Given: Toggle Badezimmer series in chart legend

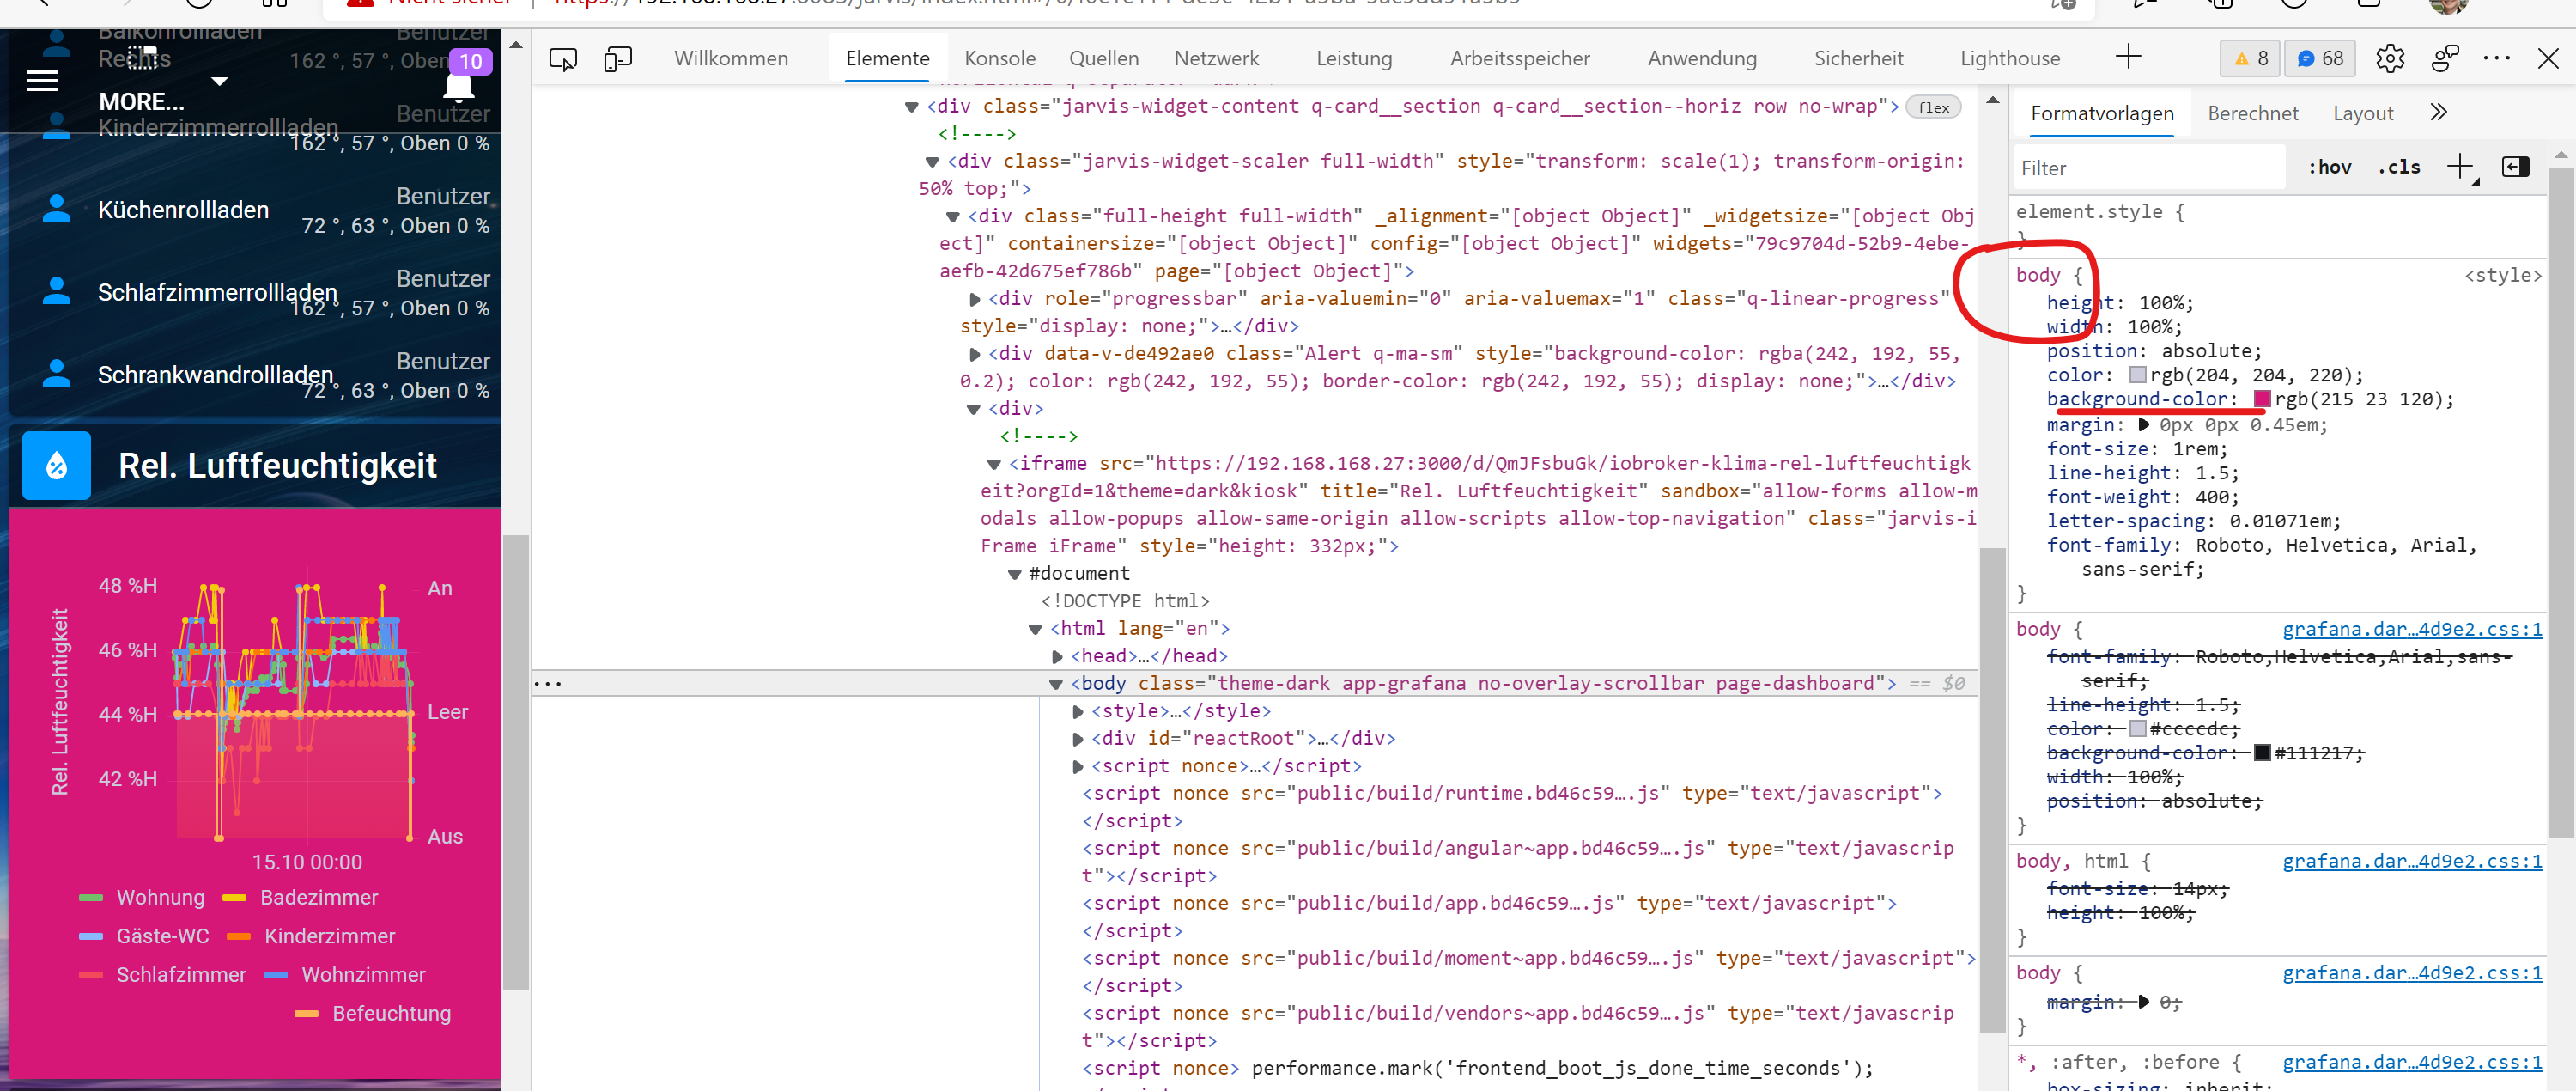Looking at the screenshot, I should point(300,897).
